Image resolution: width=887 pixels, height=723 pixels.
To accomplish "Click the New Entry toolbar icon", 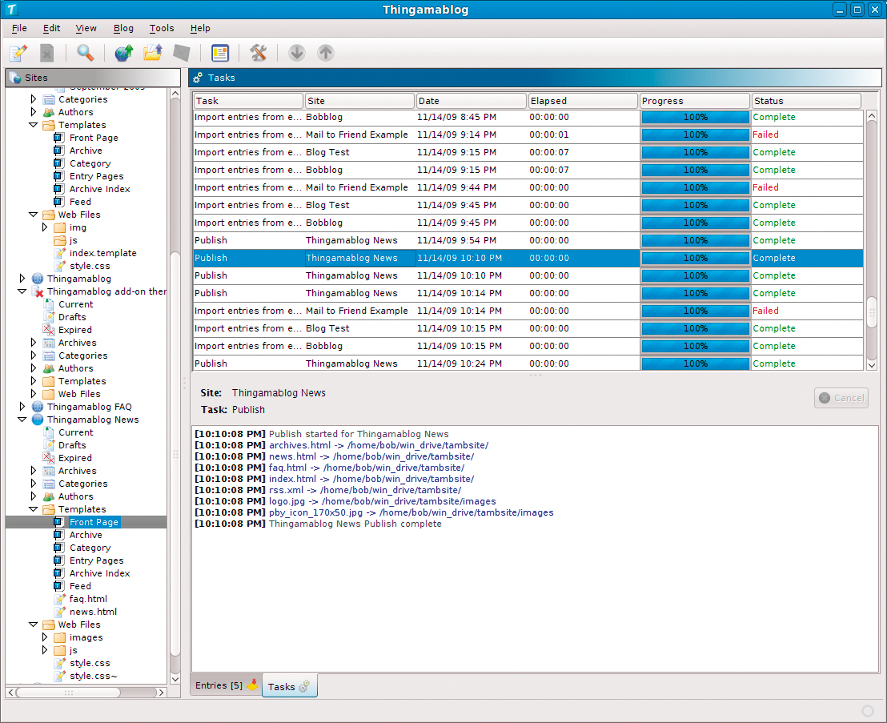I will (18, 53).
